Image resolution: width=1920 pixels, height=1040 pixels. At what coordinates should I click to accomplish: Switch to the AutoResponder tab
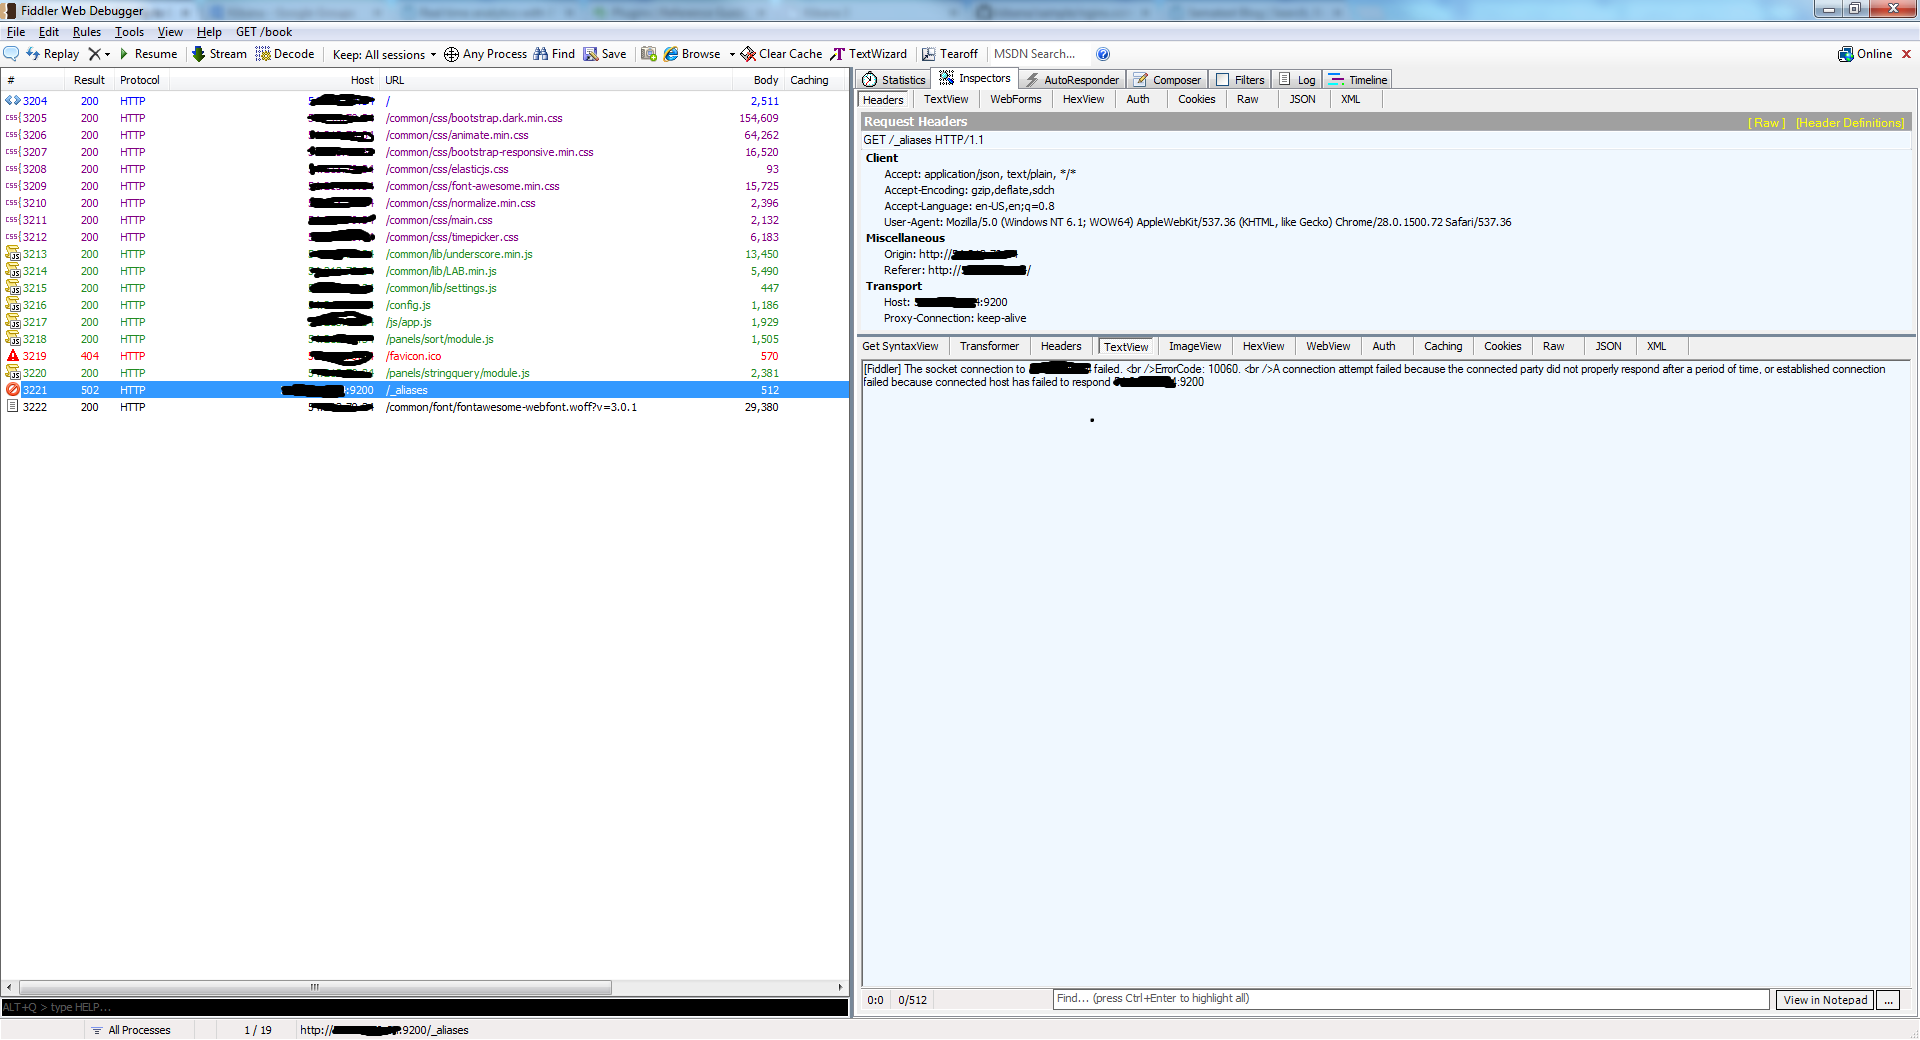click(x=1072, y=80)
